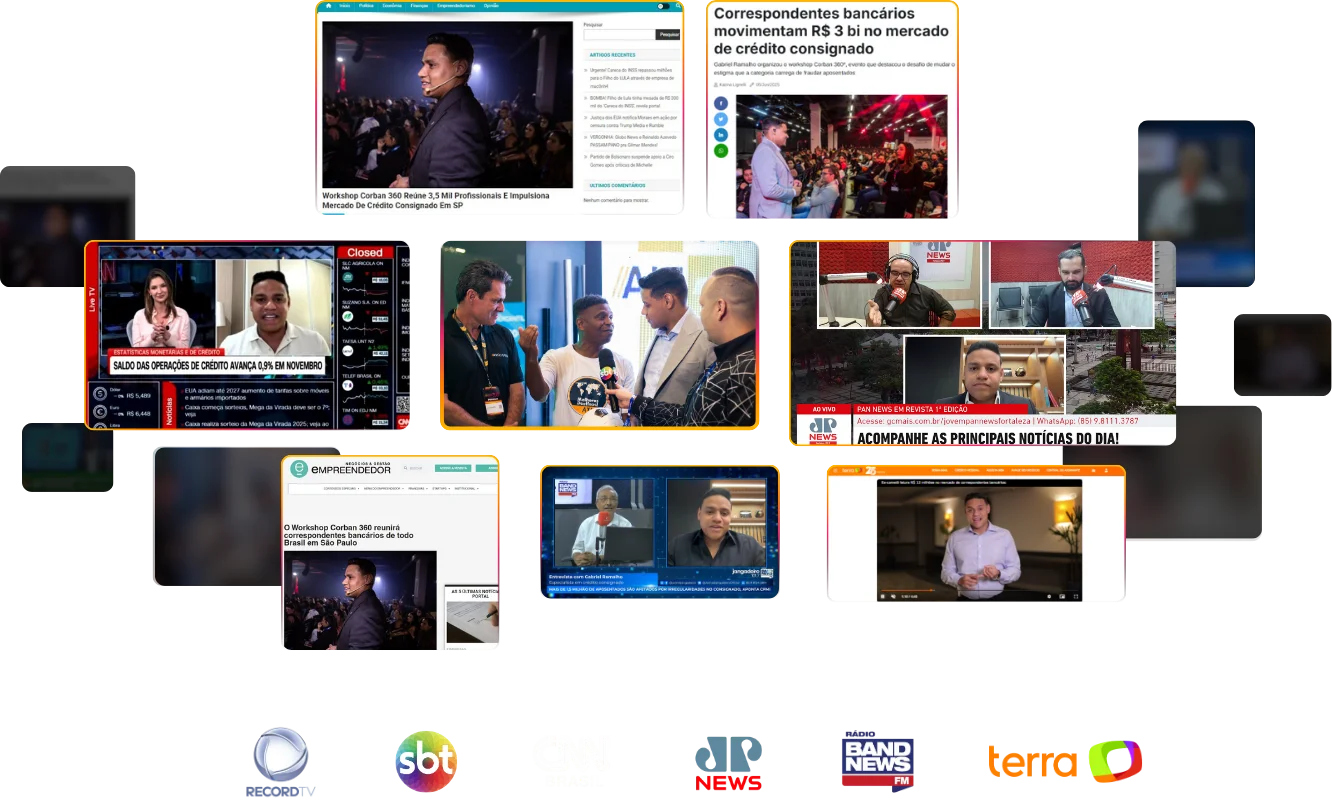The height and width of the screenshot is (800, 1332).
Task: Click the Pesquisar search button
Action: coord(668,34)
